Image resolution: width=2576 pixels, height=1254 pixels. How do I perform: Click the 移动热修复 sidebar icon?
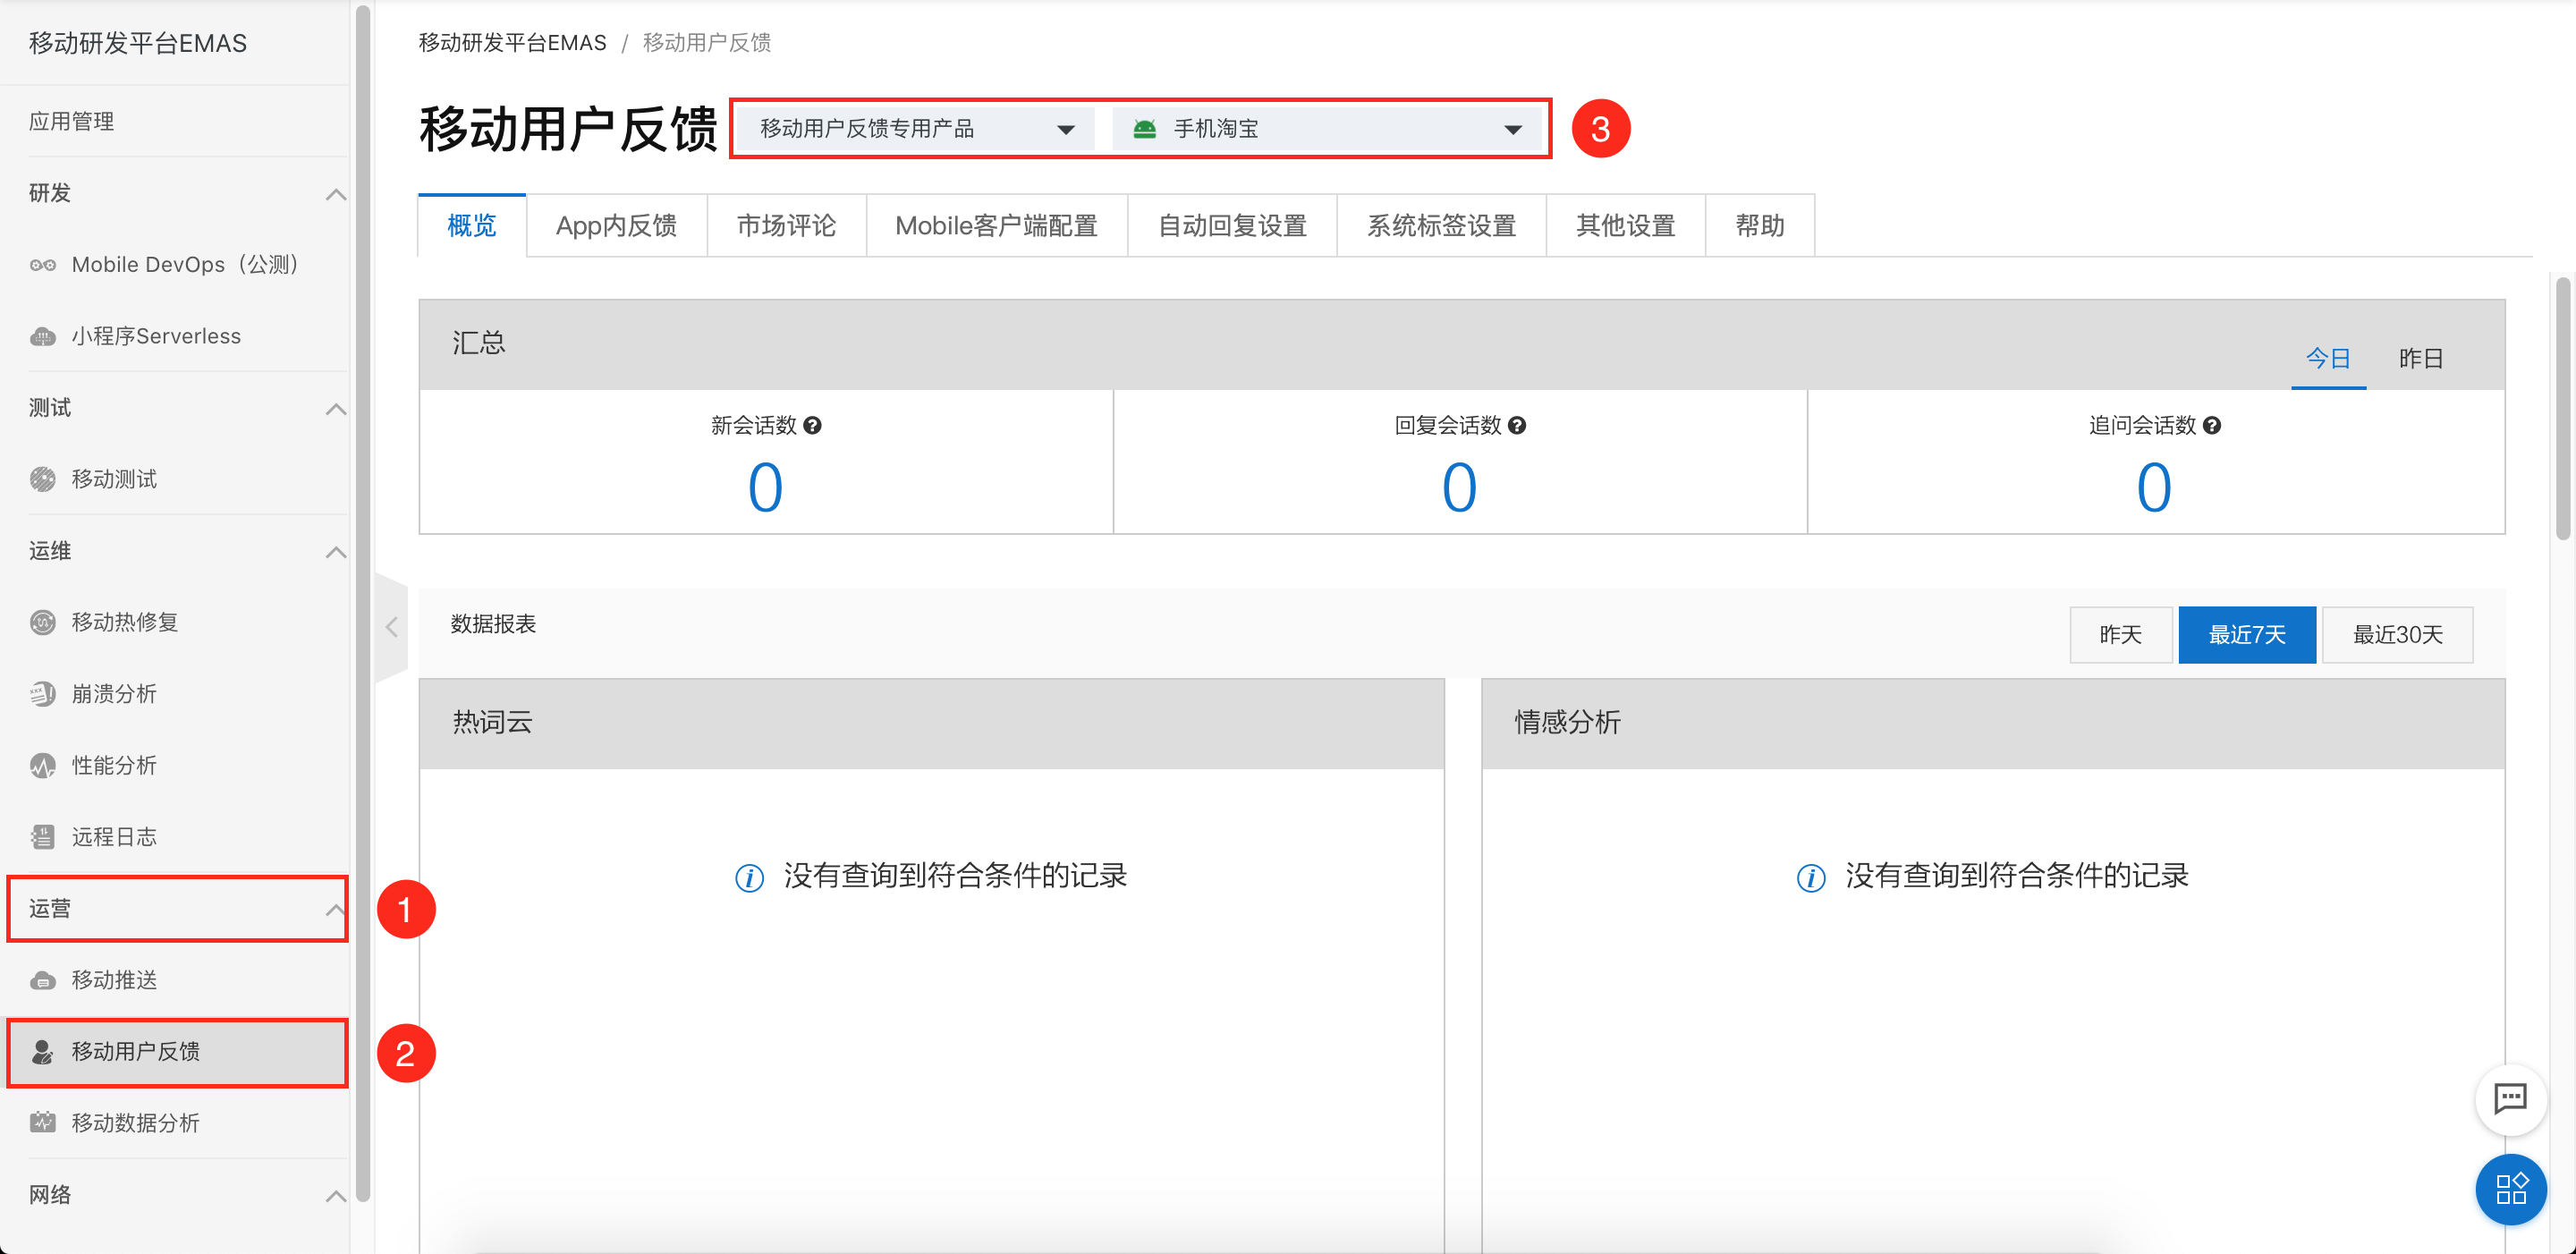pos(43,623)
